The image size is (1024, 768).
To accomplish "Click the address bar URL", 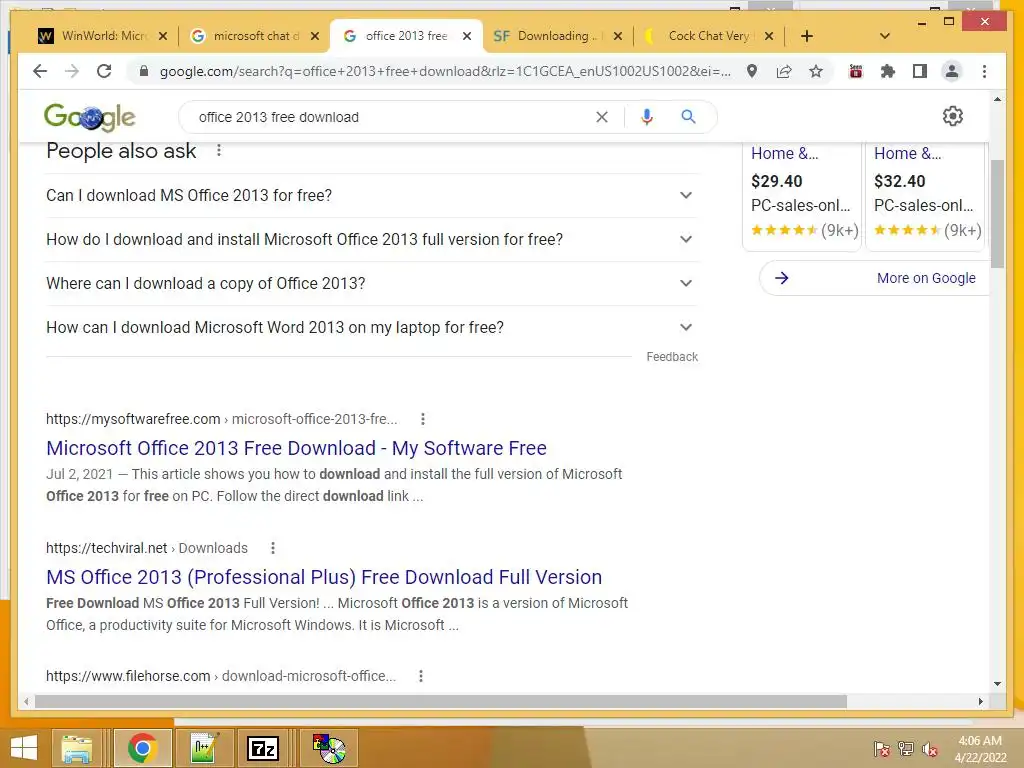I will pos(445,71).
